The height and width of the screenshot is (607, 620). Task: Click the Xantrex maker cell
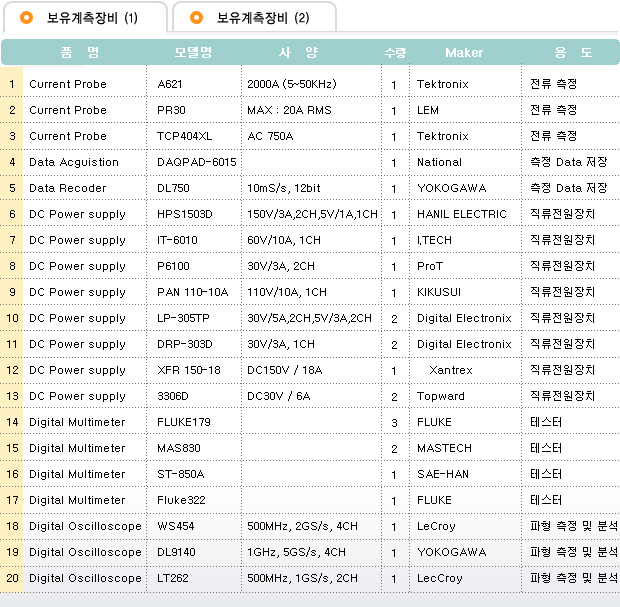(x=451, y=370)
